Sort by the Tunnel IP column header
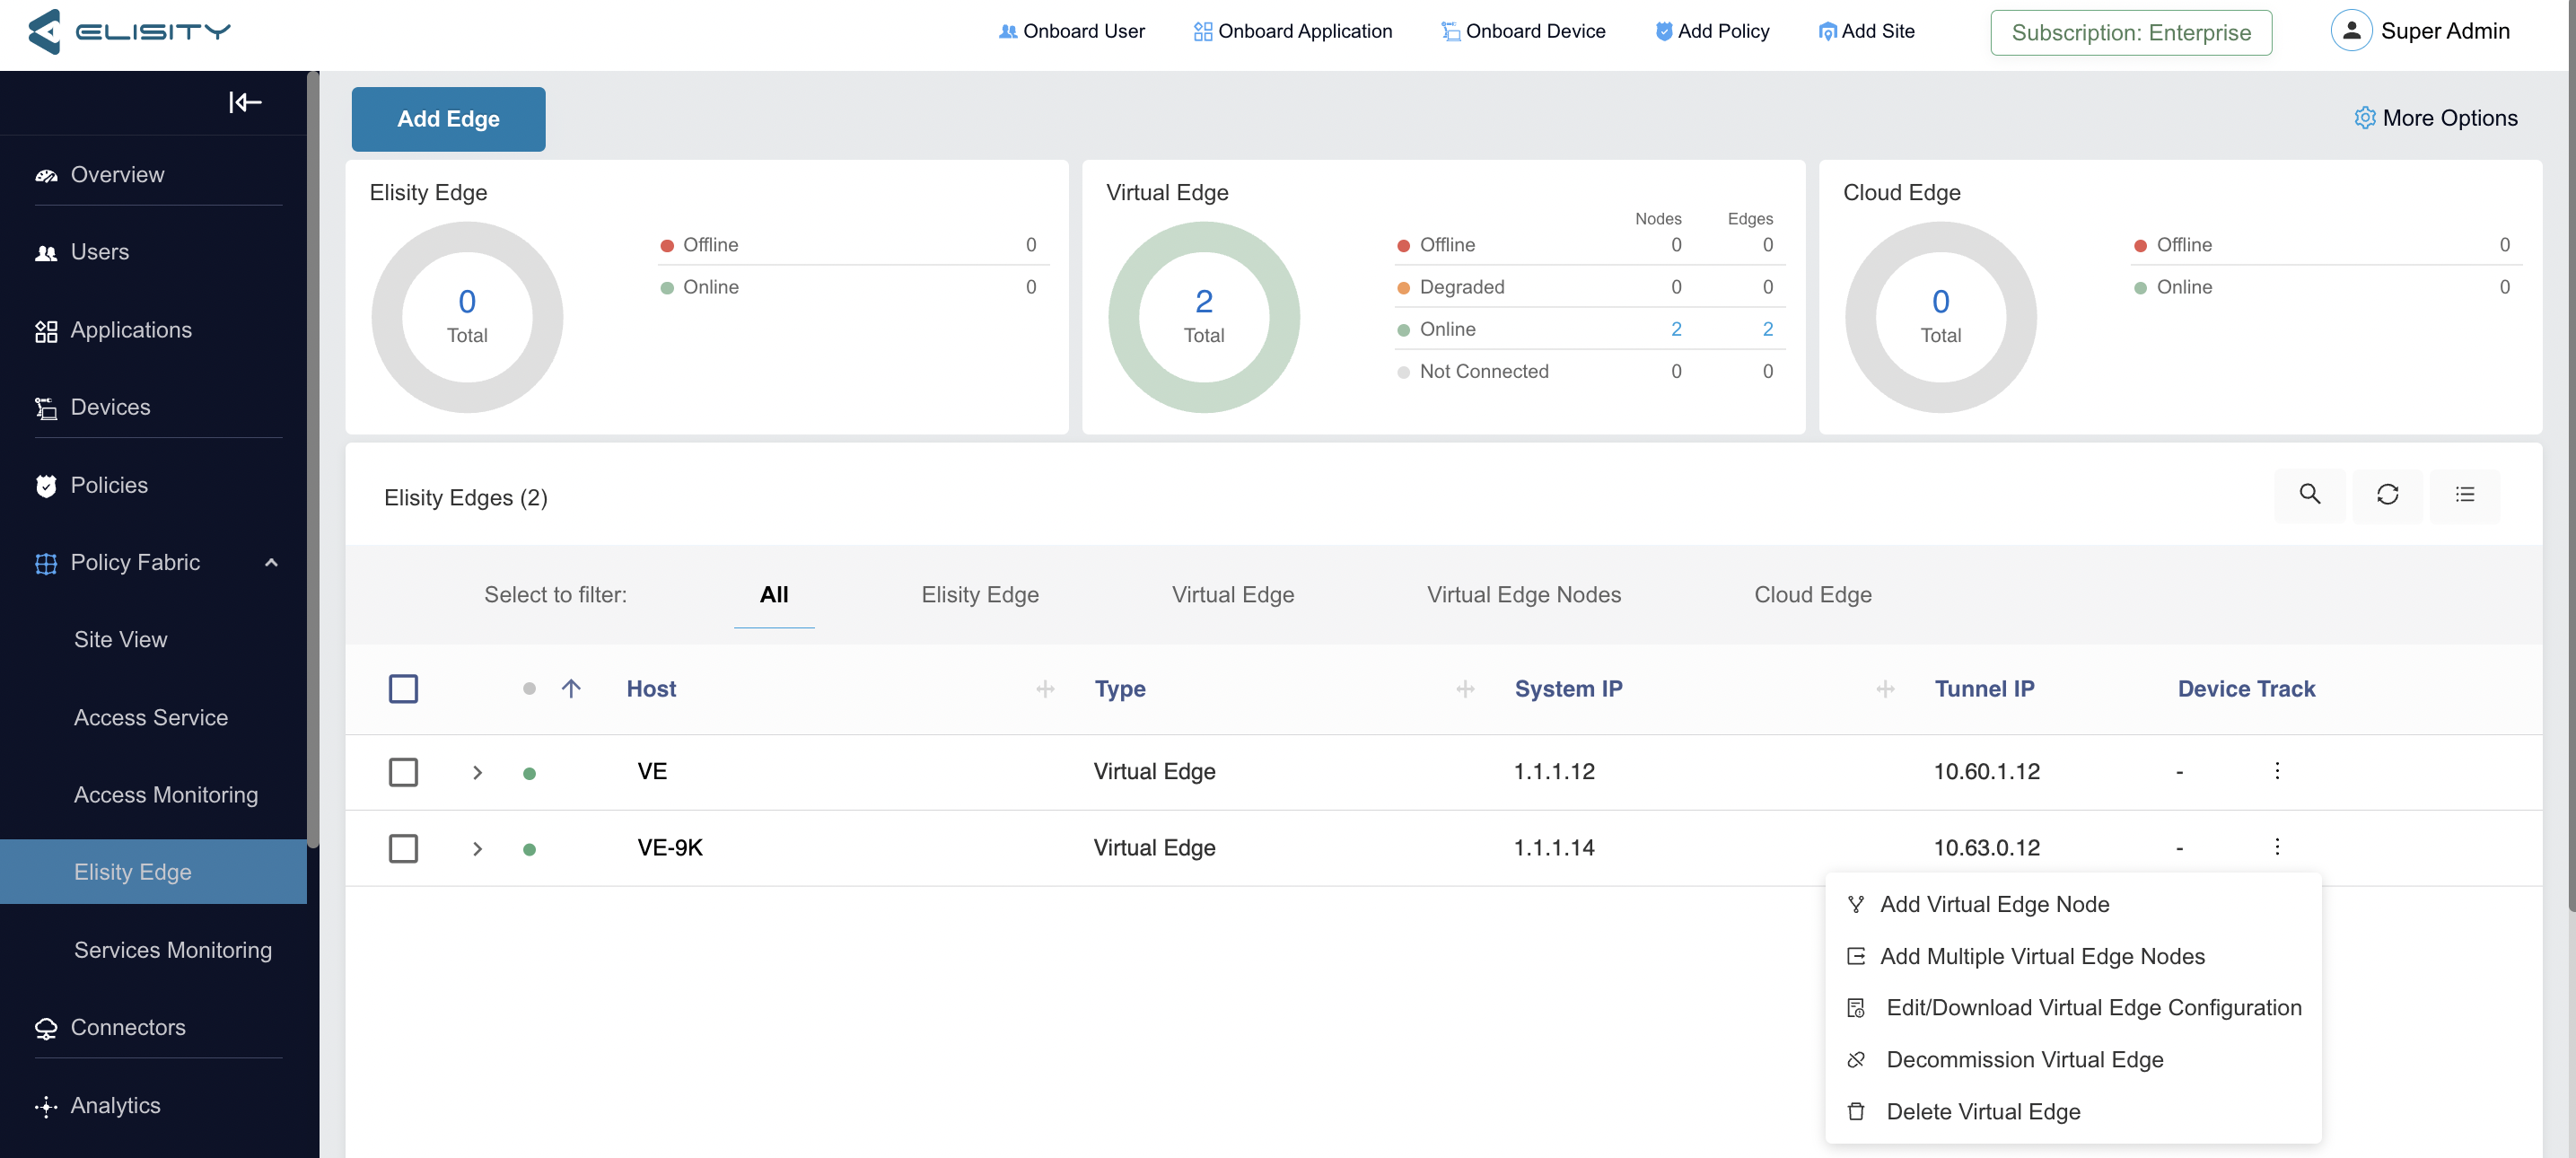The height and width of the screenshot is (1158, 2576). 1984,689
